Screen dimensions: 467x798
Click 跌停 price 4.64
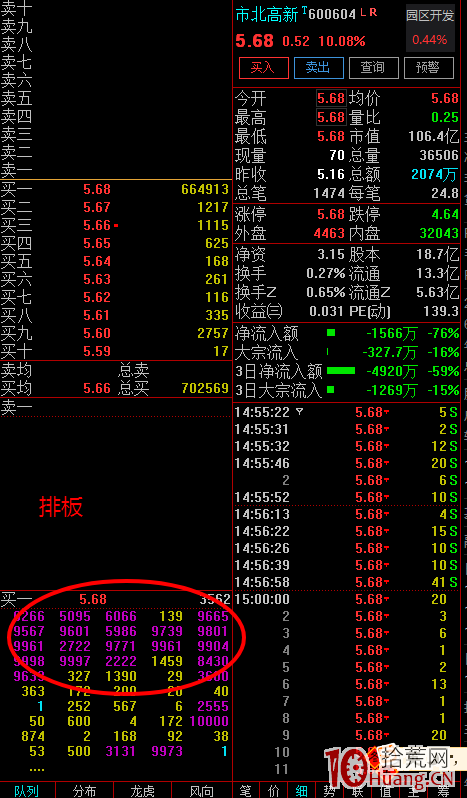(445, 214)
